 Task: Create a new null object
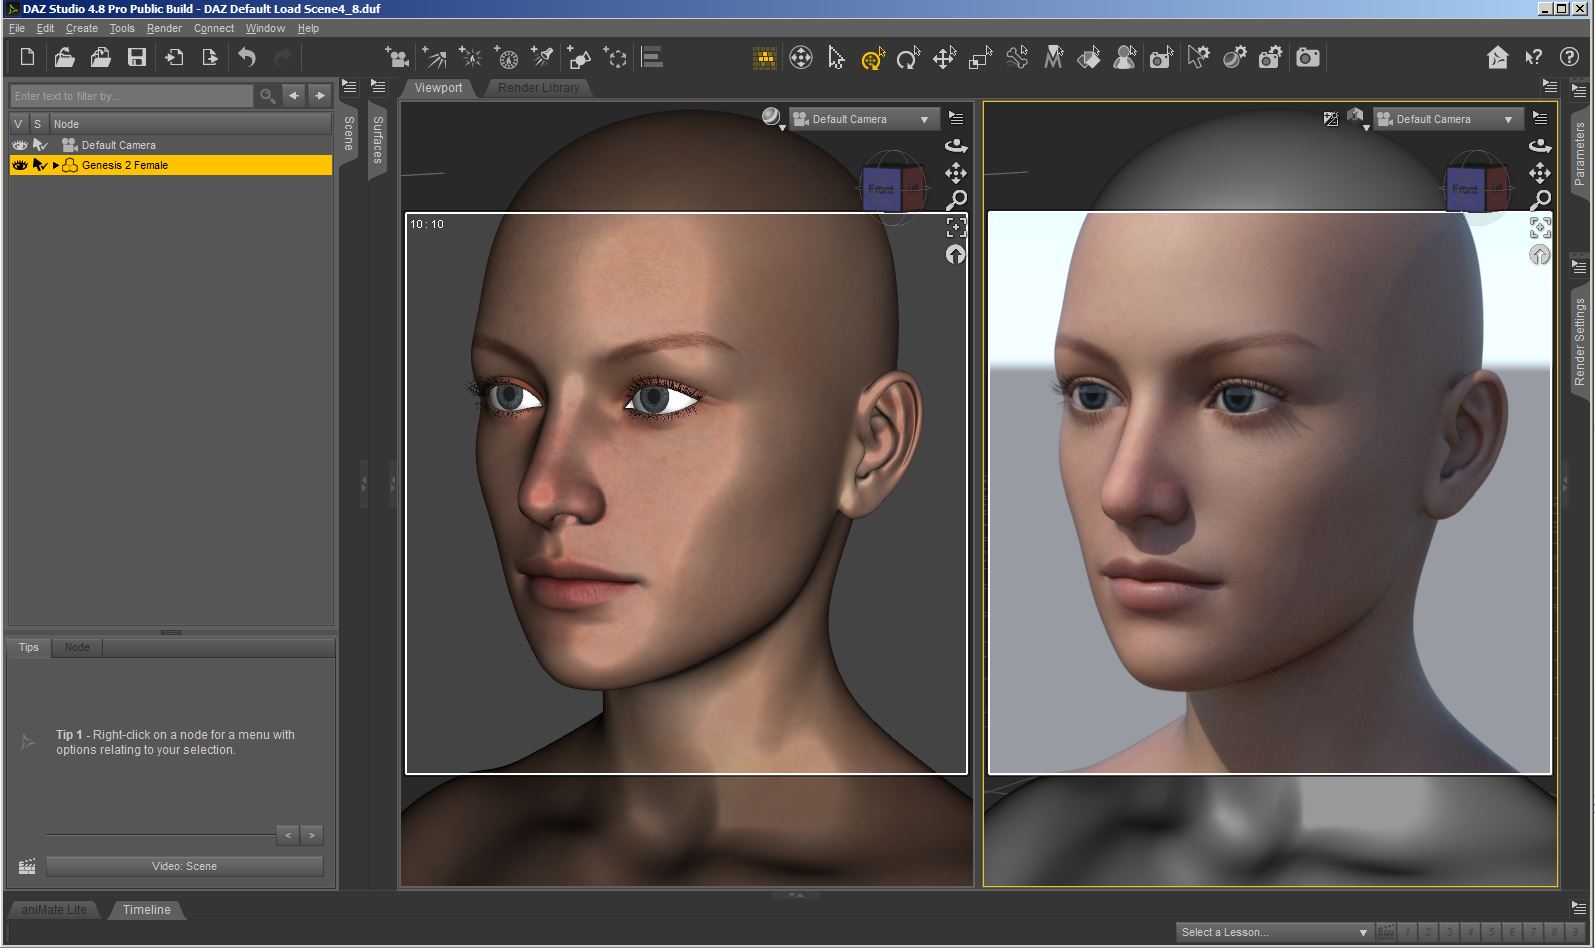pyautogui.click(x=616, y=58)
